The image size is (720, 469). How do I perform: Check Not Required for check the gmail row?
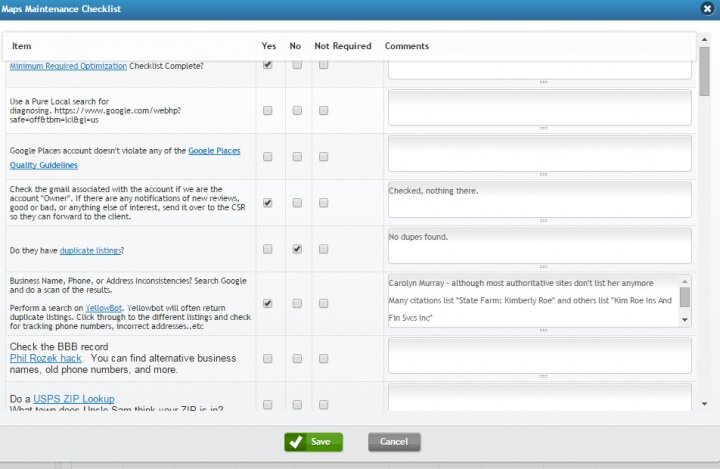[323, 203]
